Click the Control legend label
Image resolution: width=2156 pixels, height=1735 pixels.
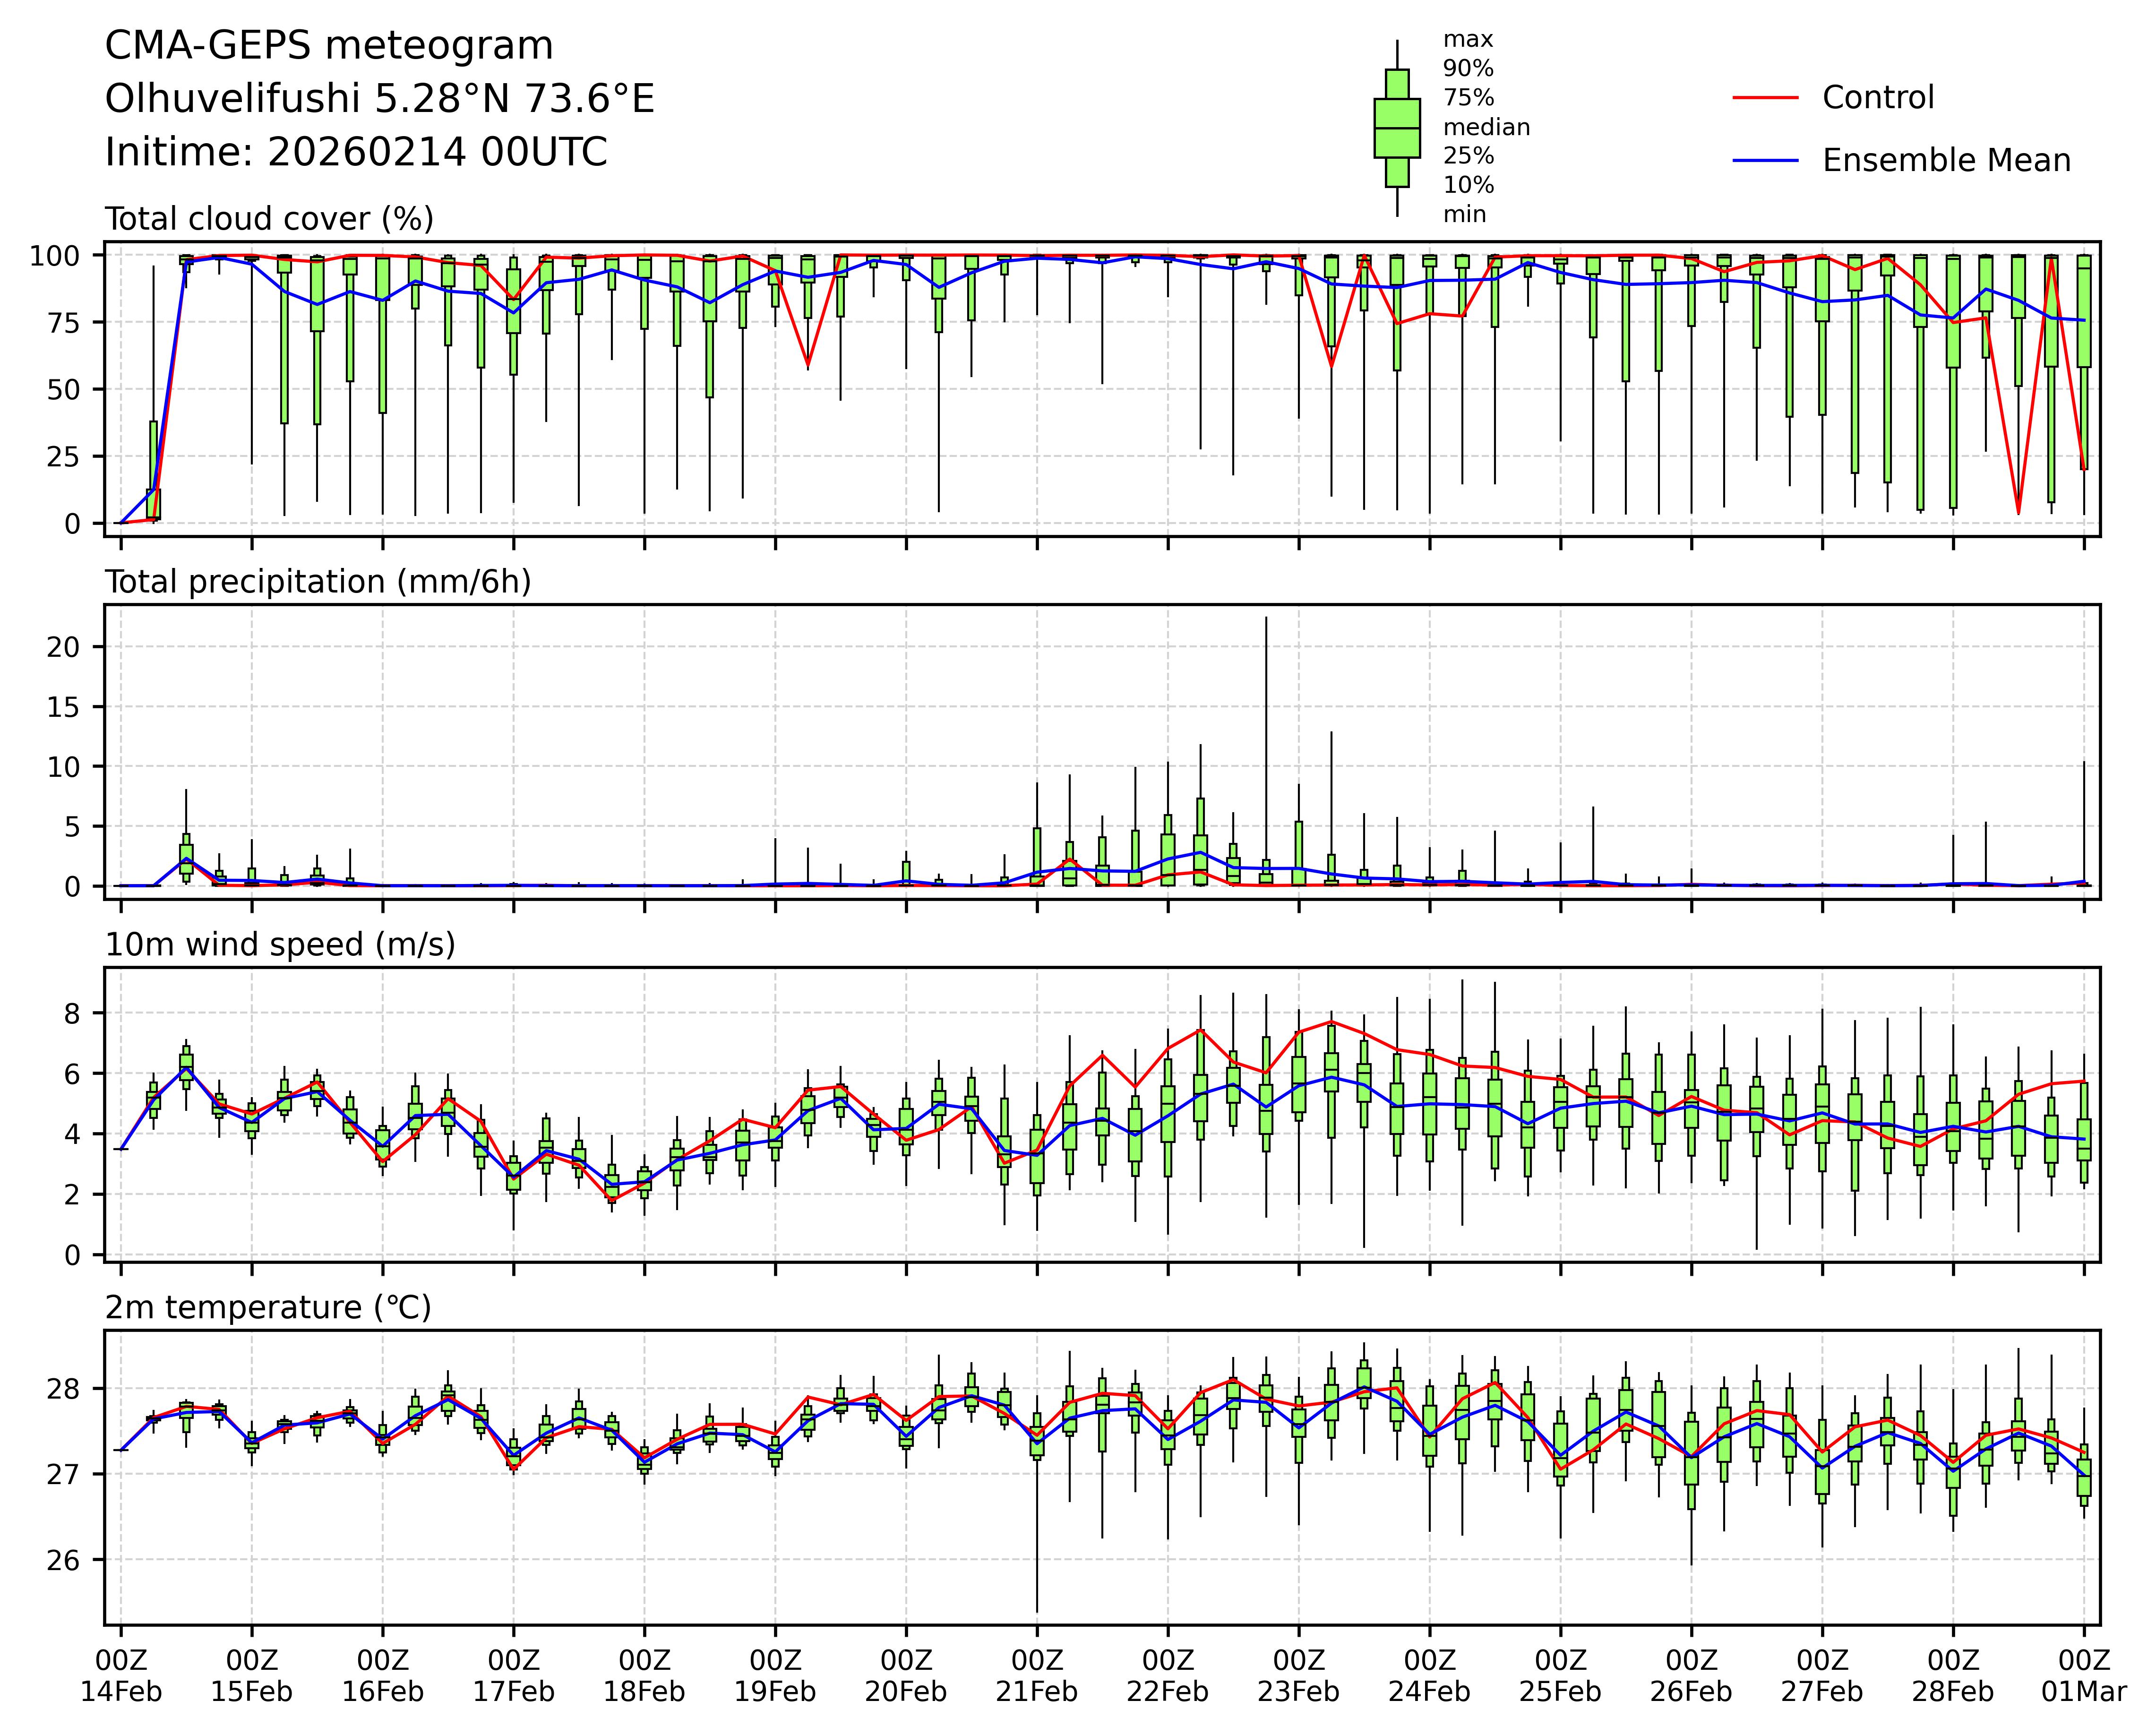[x=1878, y=98]
